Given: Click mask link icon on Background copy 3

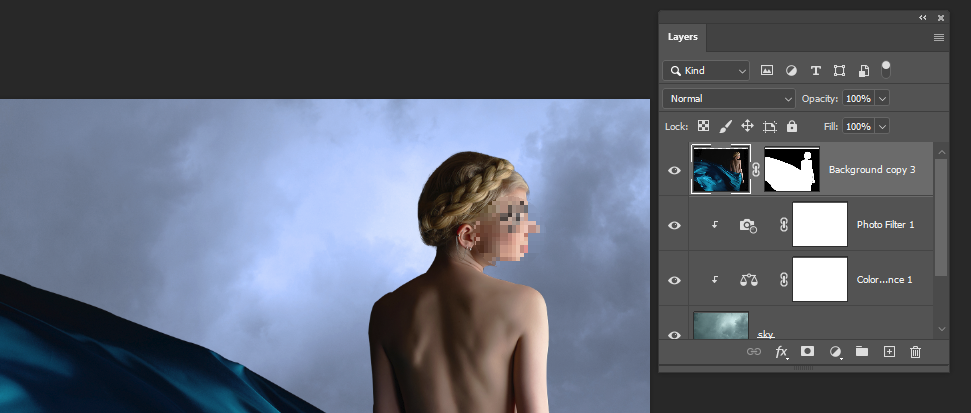Looking at the screenshot, I should (x=756, y=170).
